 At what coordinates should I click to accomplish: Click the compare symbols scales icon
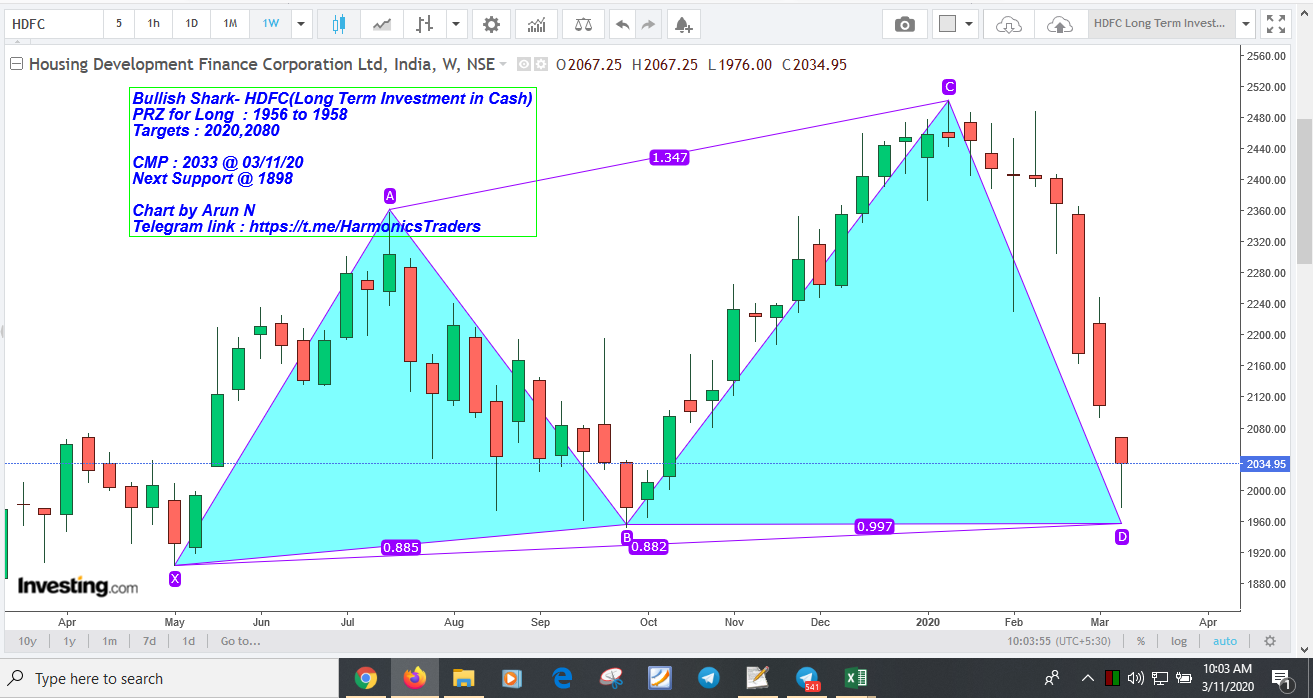point(582,23)
